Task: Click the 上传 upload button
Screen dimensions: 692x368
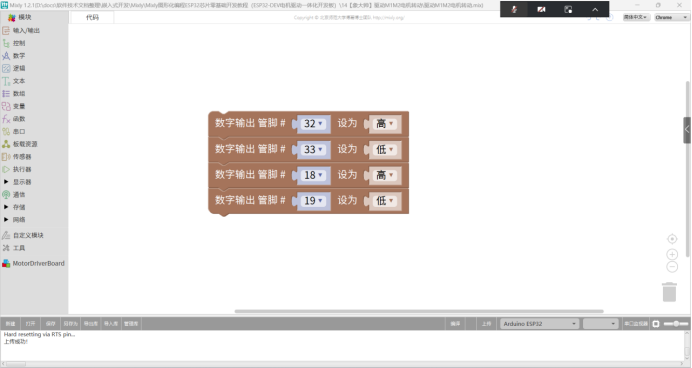Action: [486, 324]
